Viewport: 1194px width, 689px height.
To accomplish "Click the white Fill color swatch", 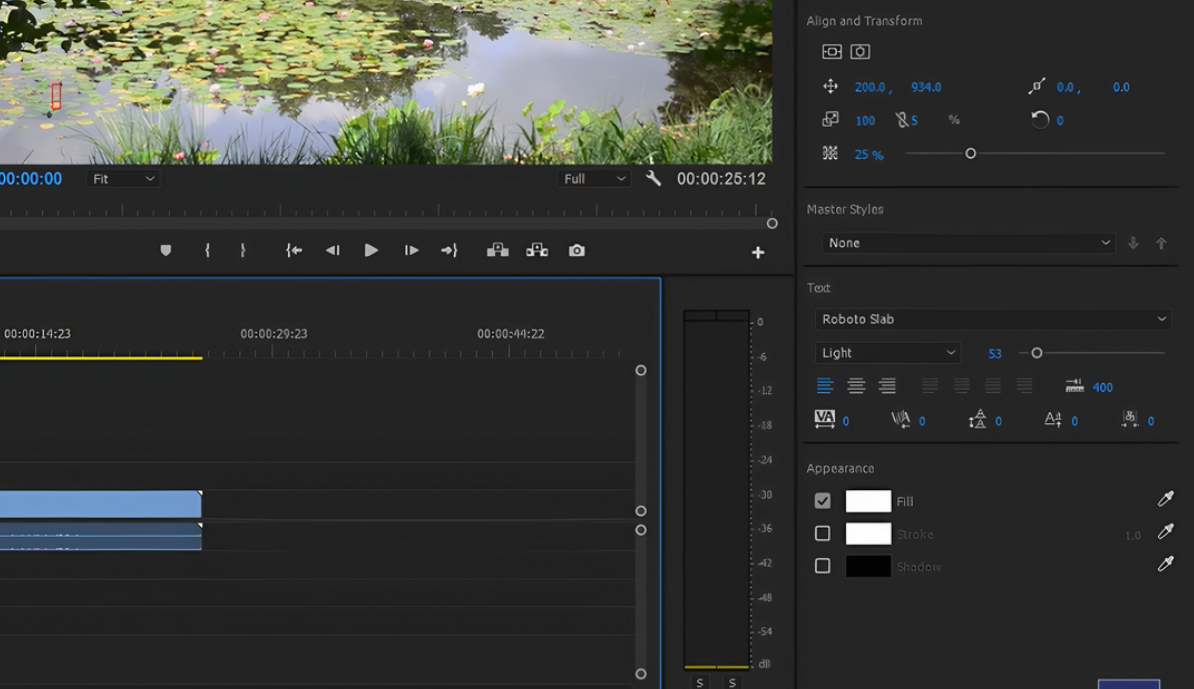I will [x=868, y=501].
